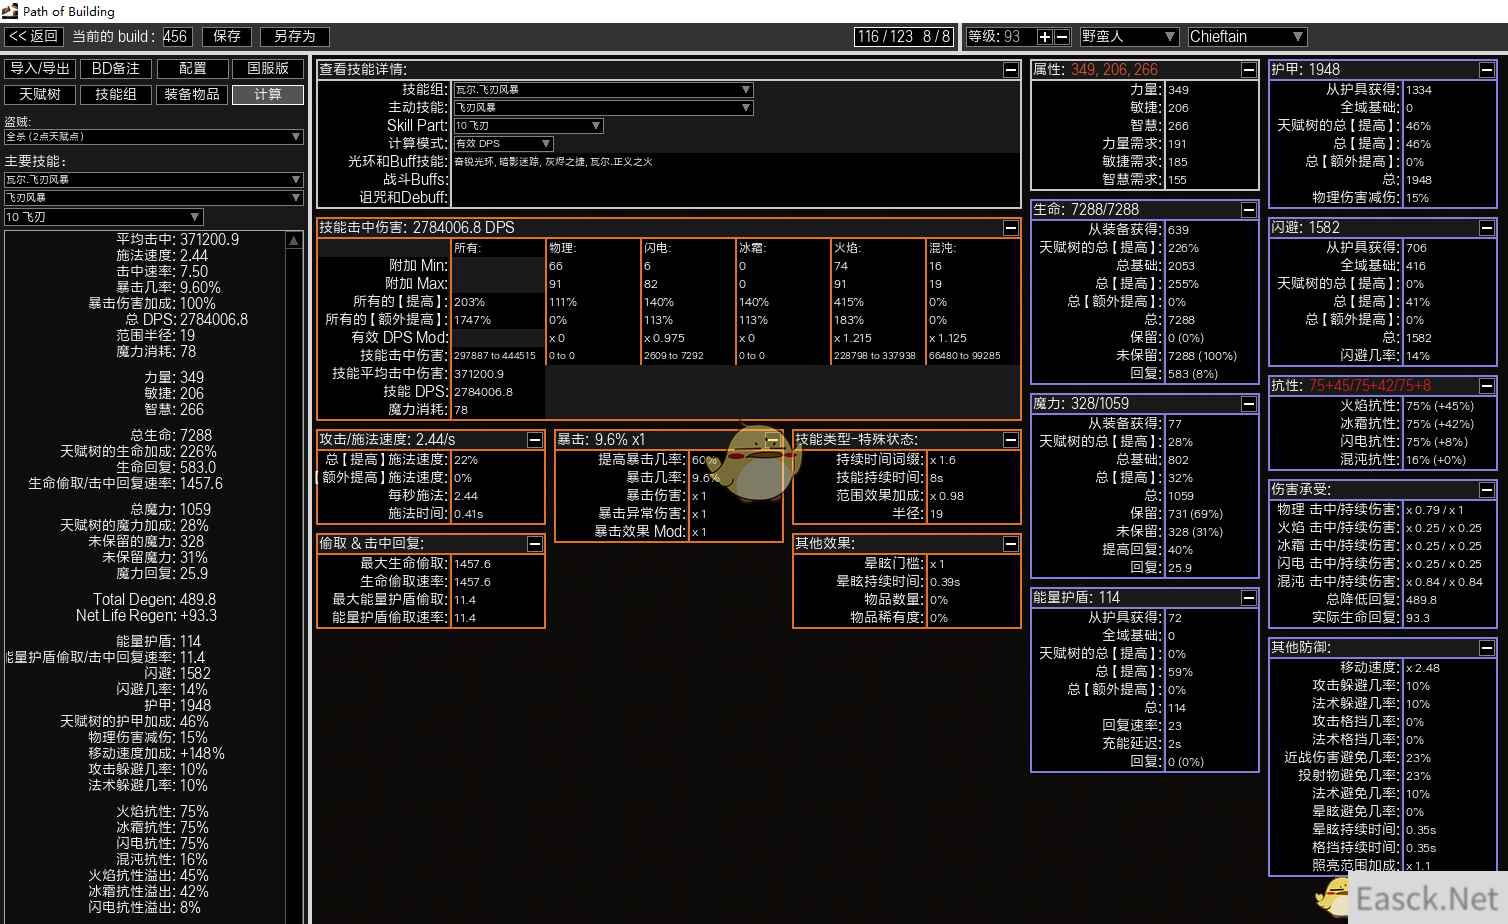Collapse the 其他防御 section
The image size is (1508, 924).
tap(1487, 648)
